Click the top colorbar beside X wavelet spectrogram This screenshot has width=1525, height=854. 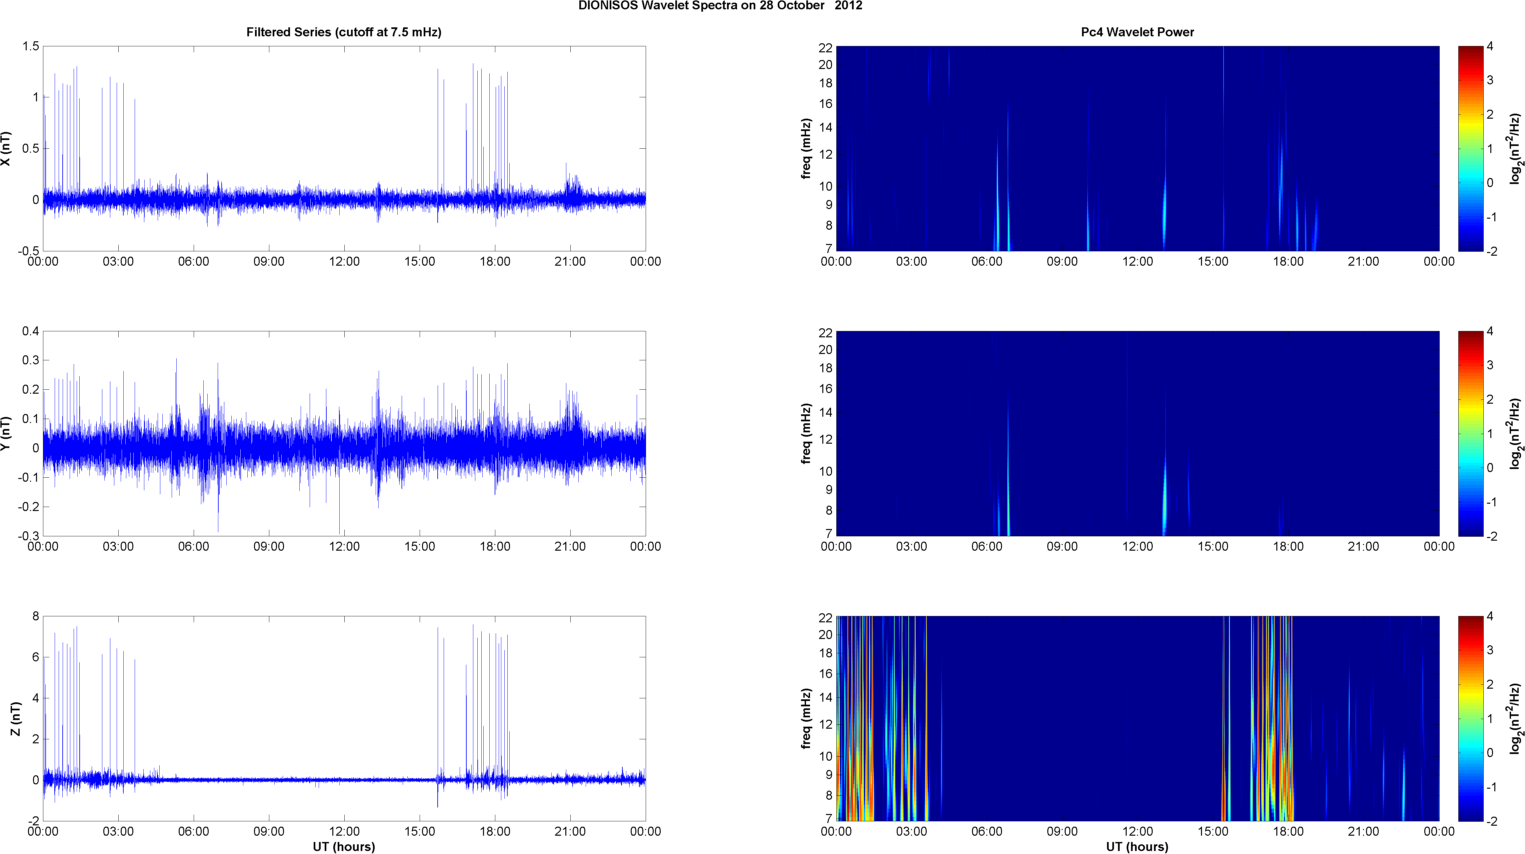1470,148
